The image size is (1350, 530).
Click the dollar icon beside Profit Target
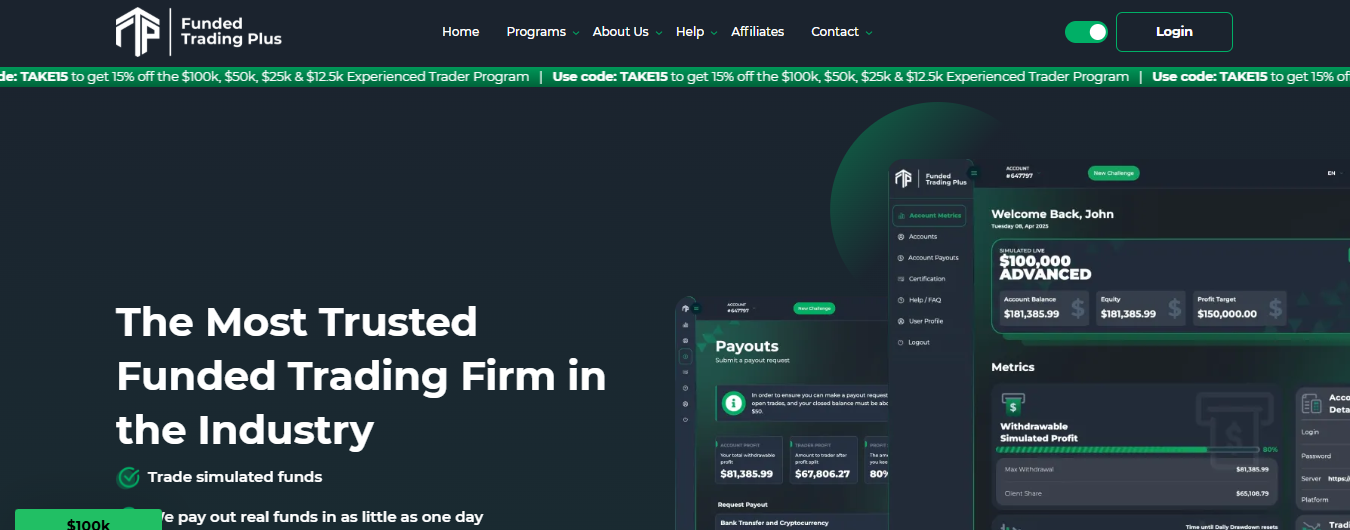(1274, 308)
